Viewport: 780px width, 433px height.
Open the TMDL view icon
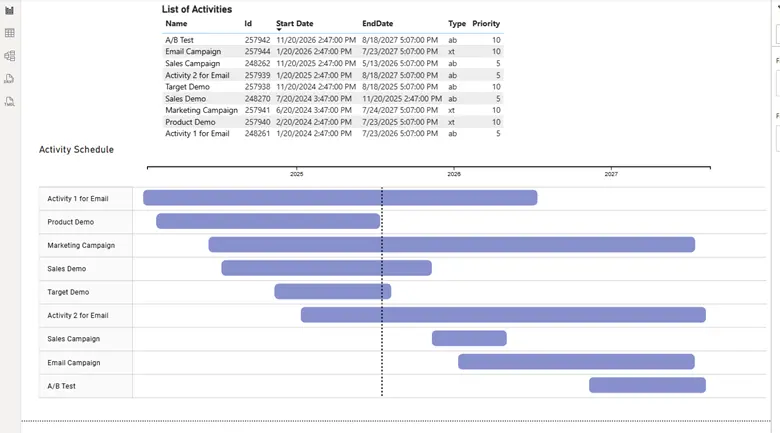coord(10,101)
